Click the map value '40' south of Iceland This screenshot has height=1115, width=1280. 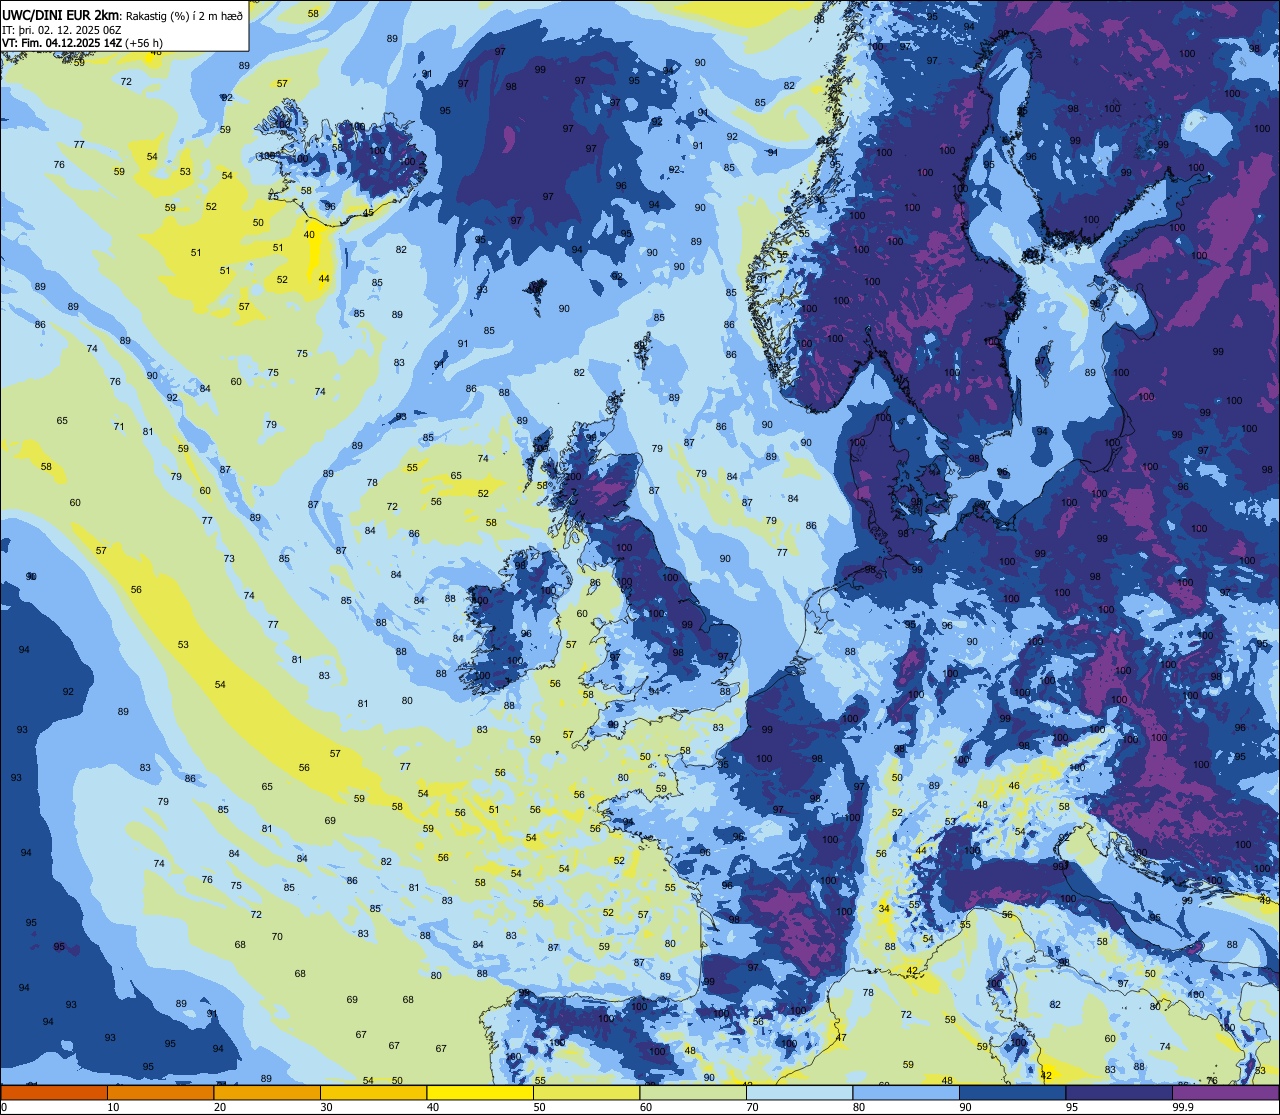pyautogui.click(x=309, y=234)
